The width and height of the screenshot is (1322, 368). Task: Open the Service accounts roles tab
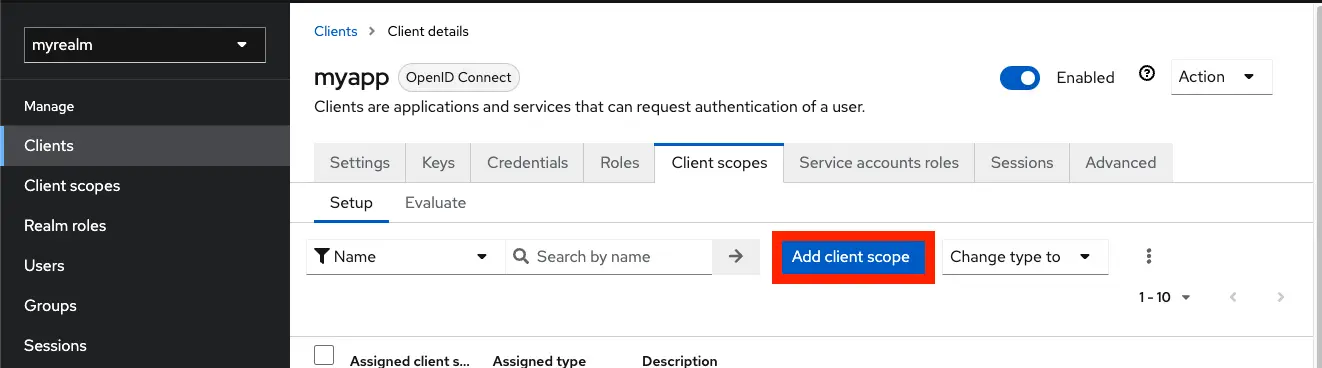(x=879, y=163)
